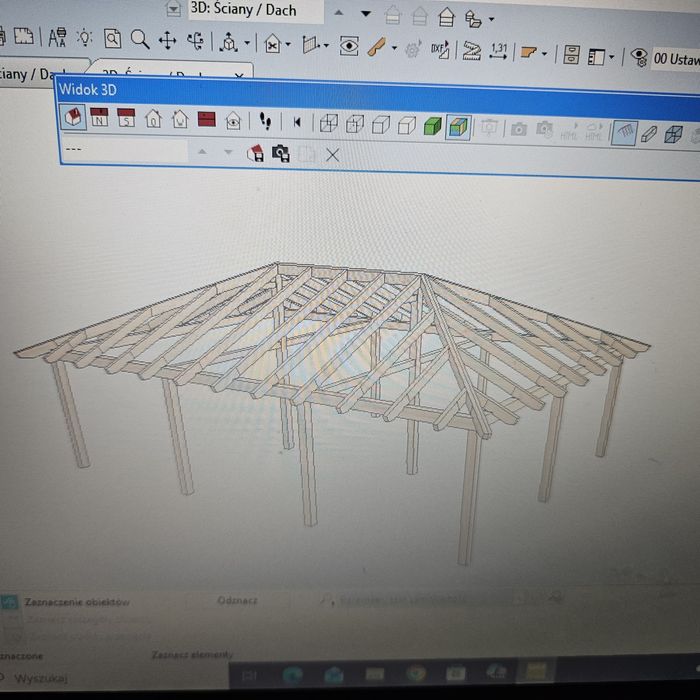
Task: Open the text style AA tool
Action: (x=57, y=38)
